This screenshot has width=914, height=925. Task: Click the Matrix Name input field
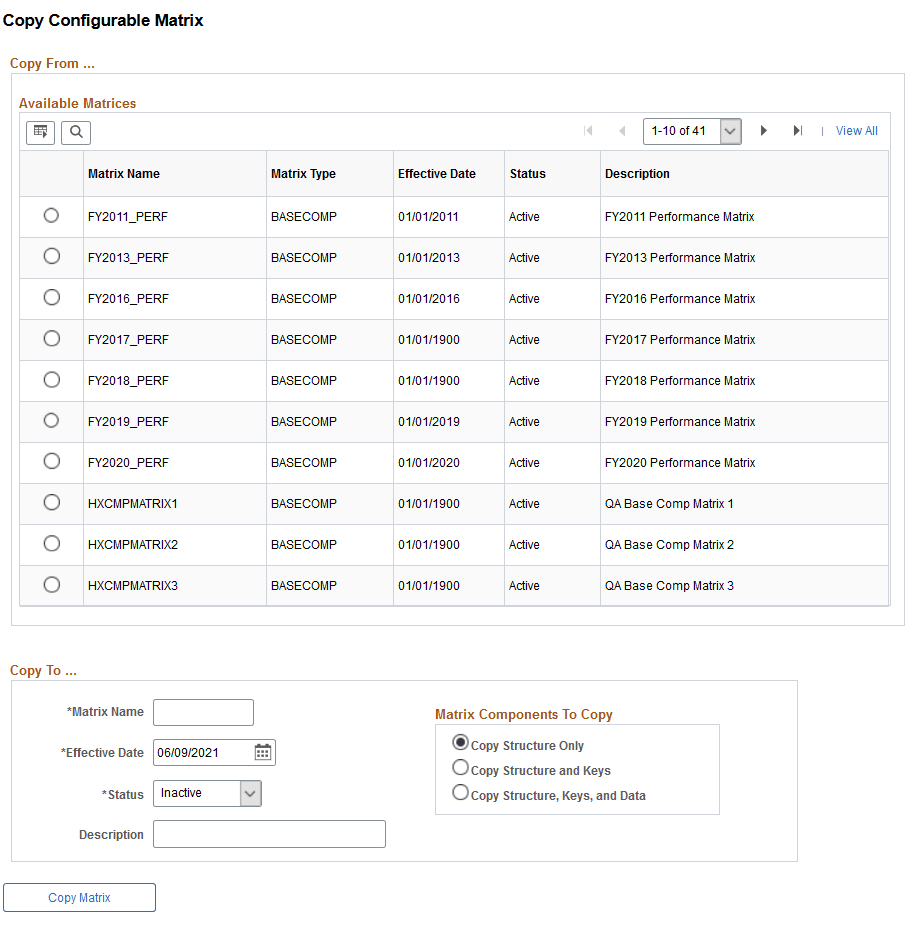(203, 712)
